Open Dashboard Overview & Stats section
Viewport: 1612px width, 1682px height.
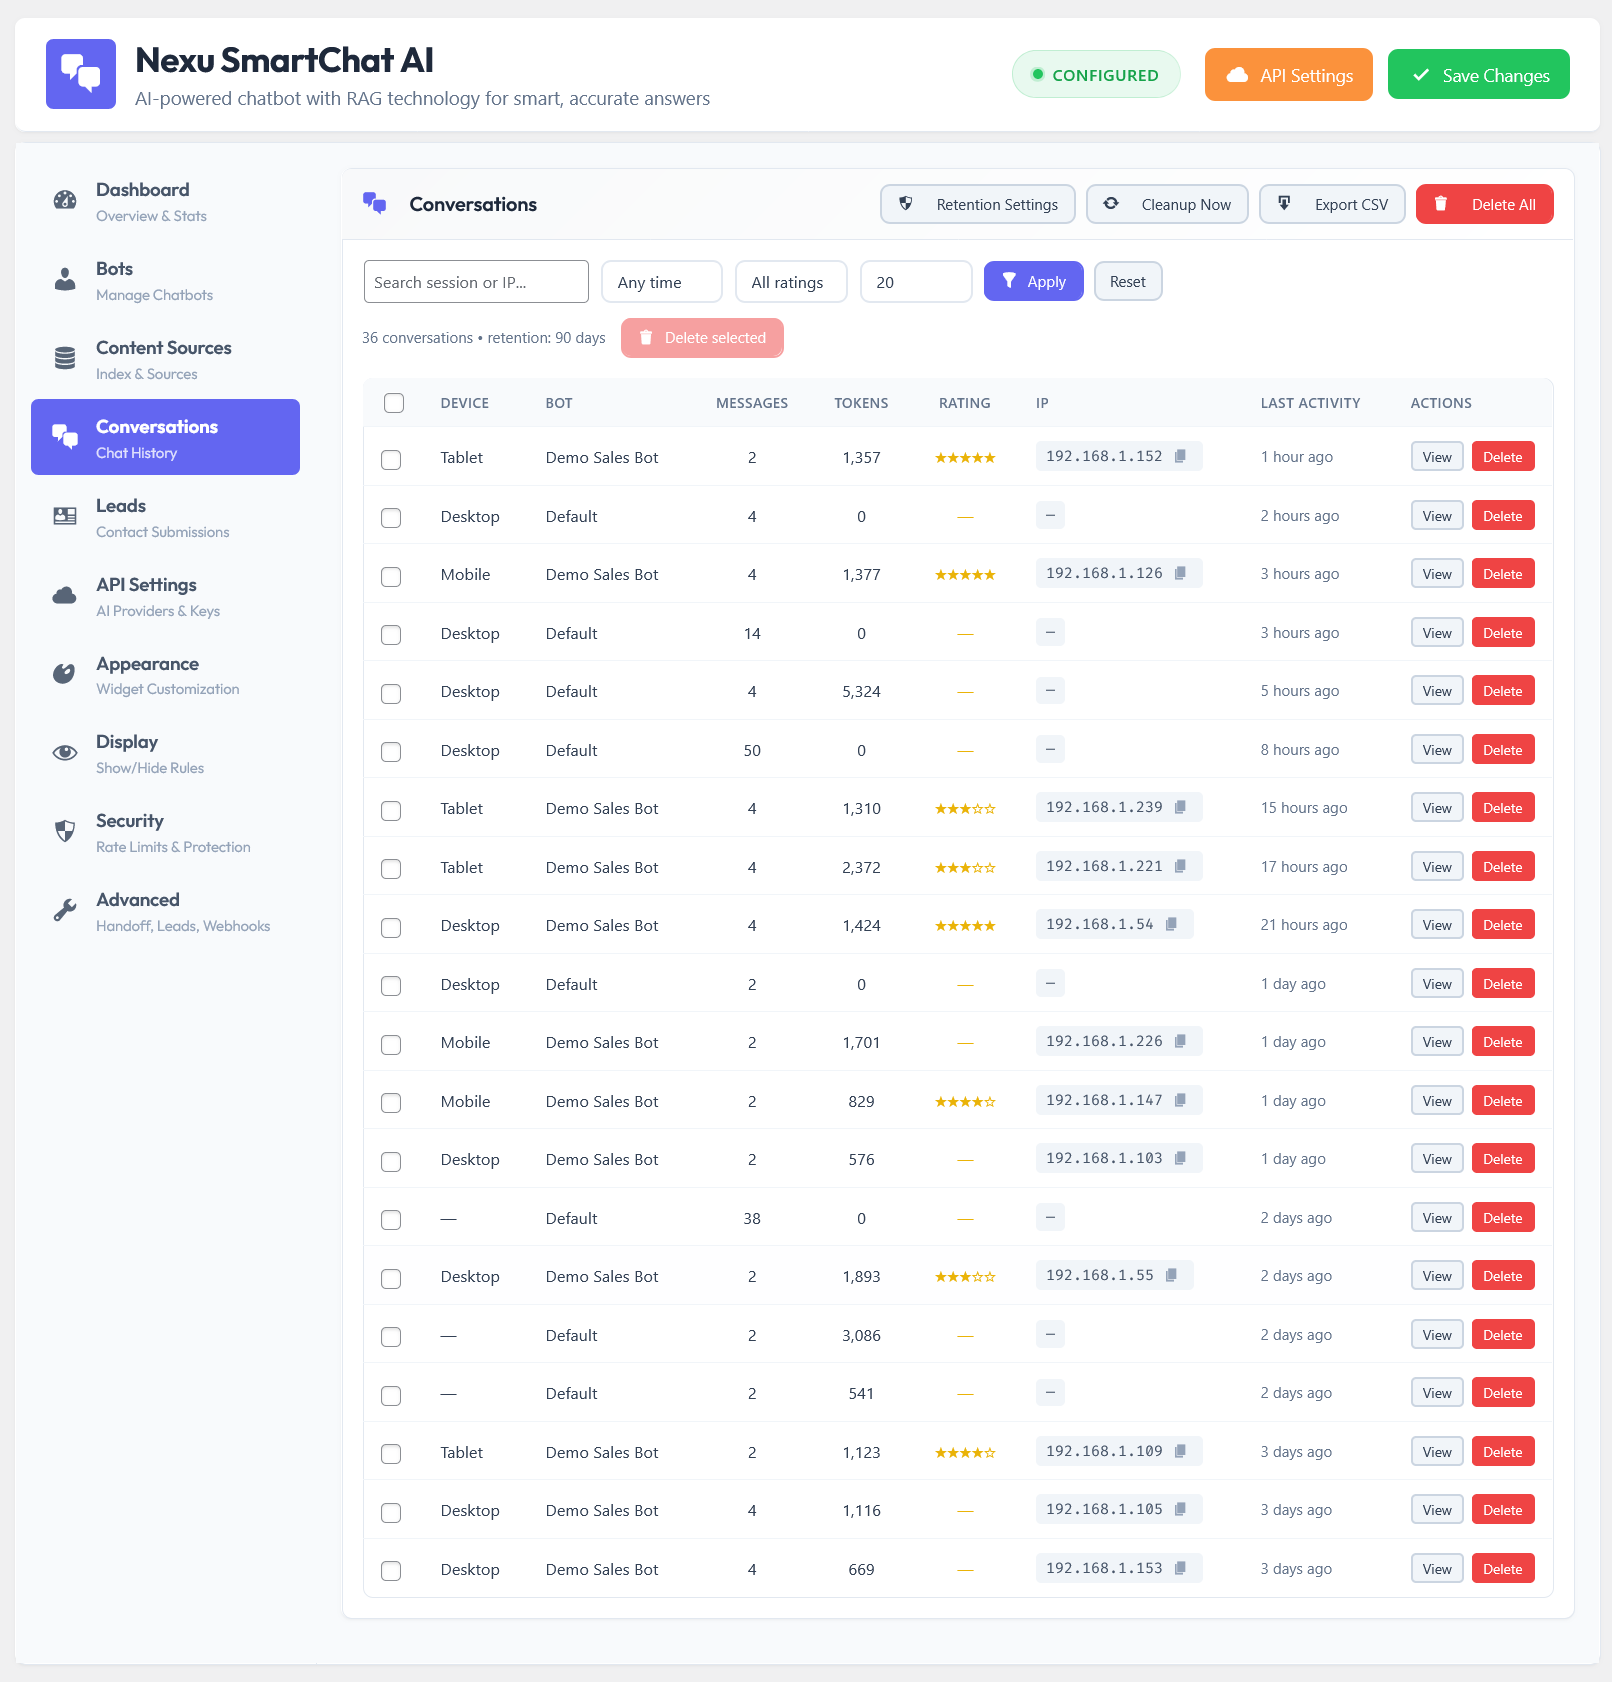coord(166,201)
